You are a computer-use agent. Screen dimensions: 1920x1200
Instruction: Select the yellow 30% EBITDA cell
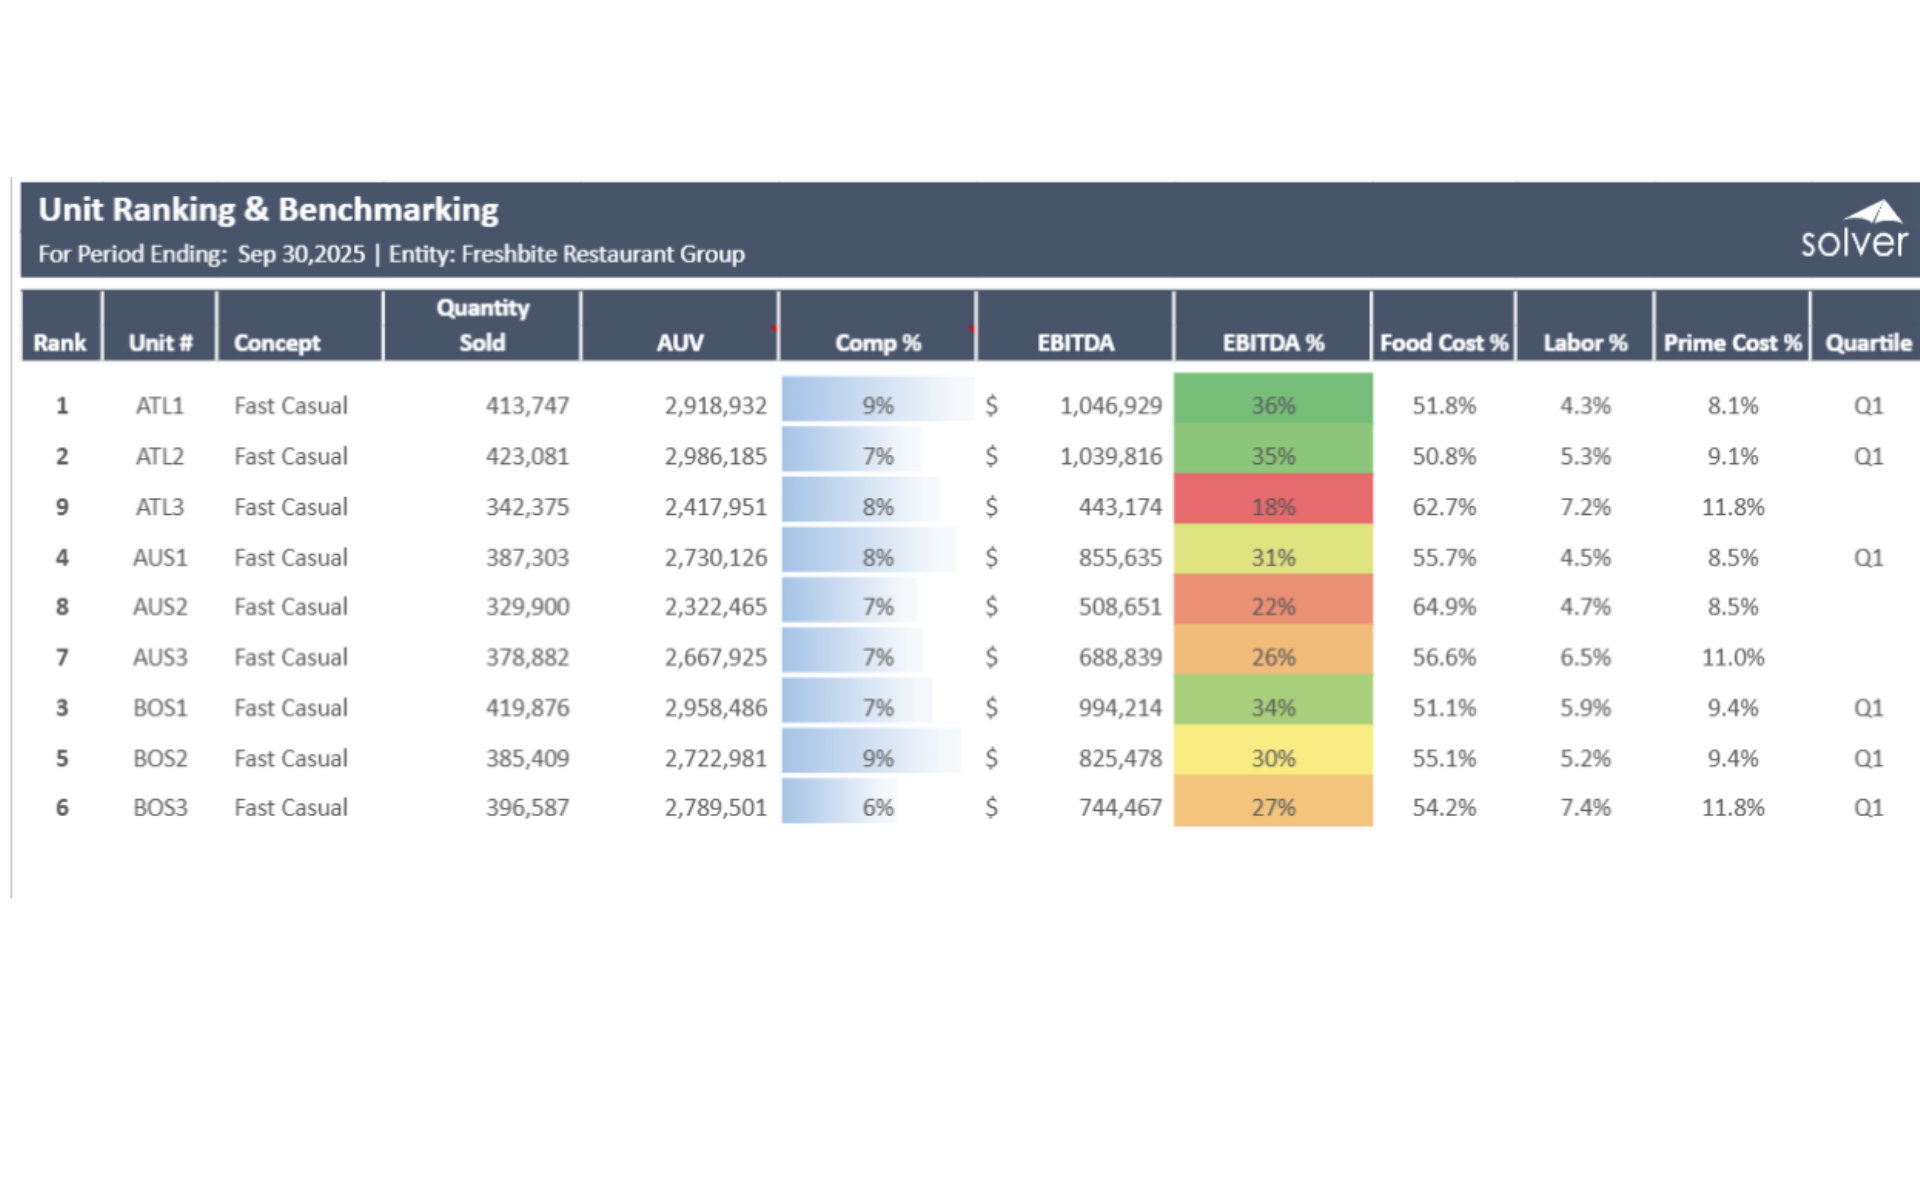click(1272, 758)
